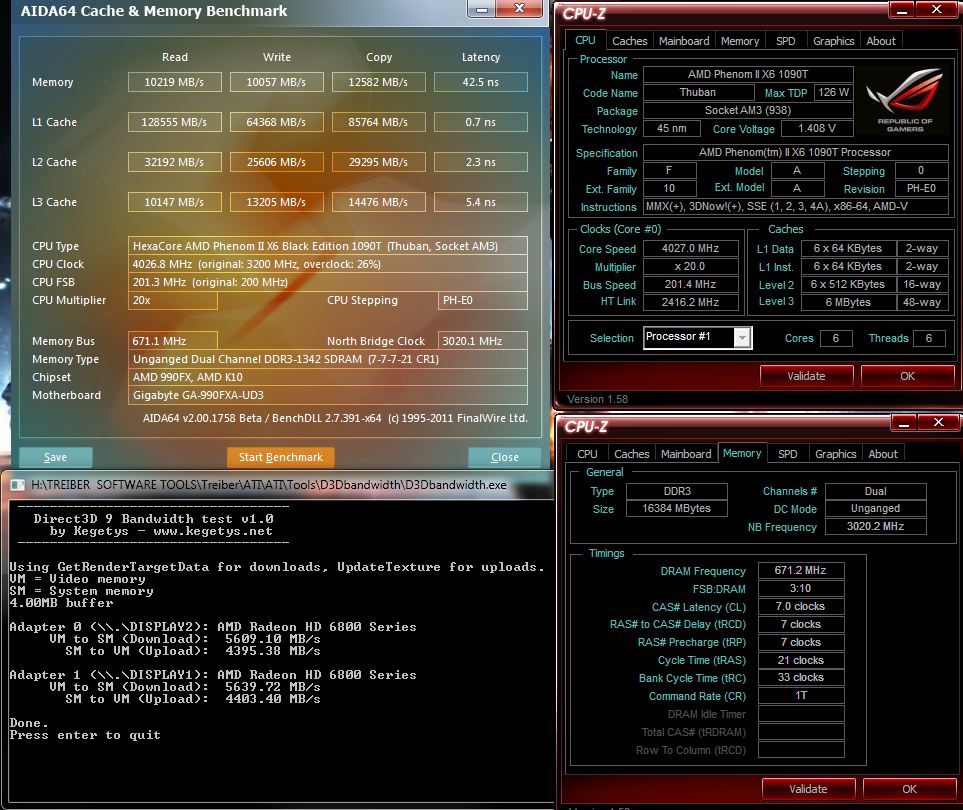Click the CPU Type field in AIDA64
The image size is (963, 810).
327,246
